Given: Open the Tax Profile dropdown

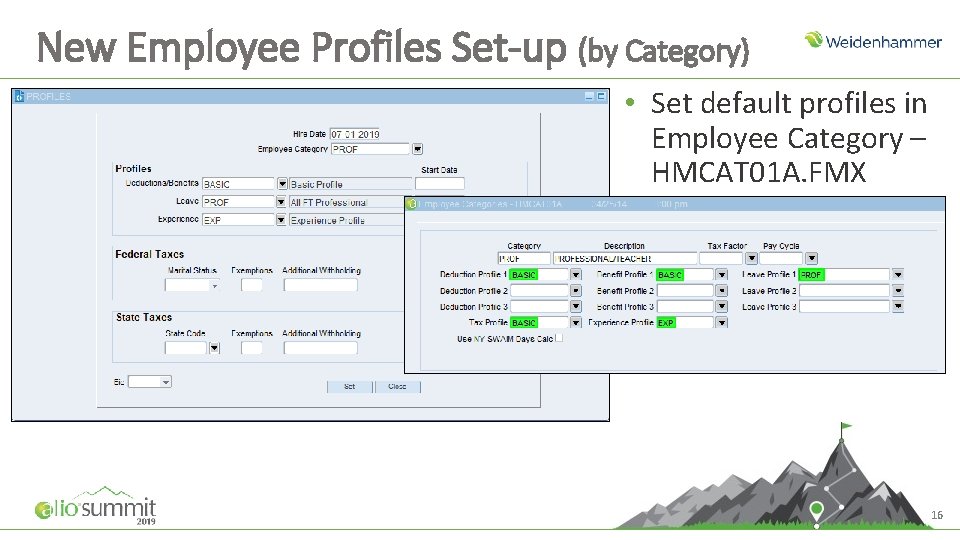Looking at the screenshot, I should 576,323.
